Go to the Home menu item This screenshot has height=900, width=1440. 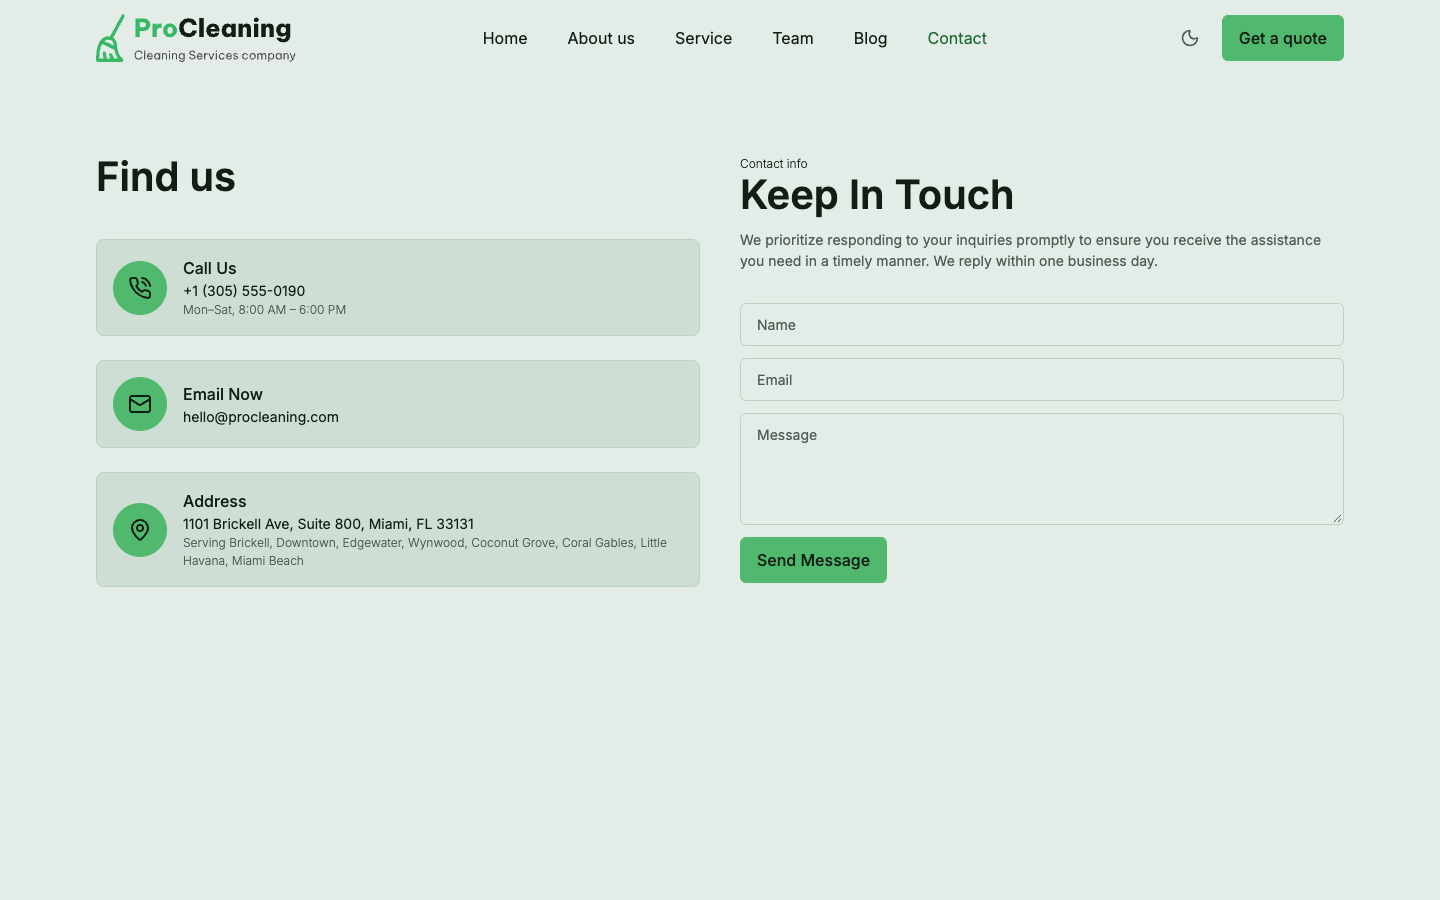[x=505, y=38]
